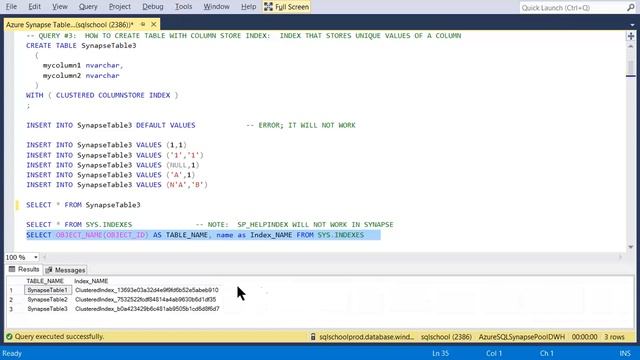
Task: Switch to the Results tab
Action: click(x=24, y=269)
